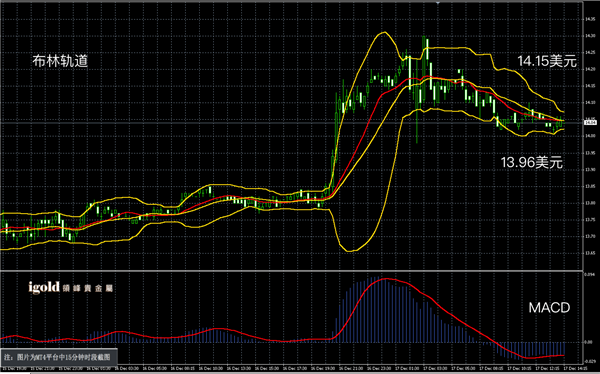
Task: Click the 13.65 price axis label
Action: tap(590, 253)
